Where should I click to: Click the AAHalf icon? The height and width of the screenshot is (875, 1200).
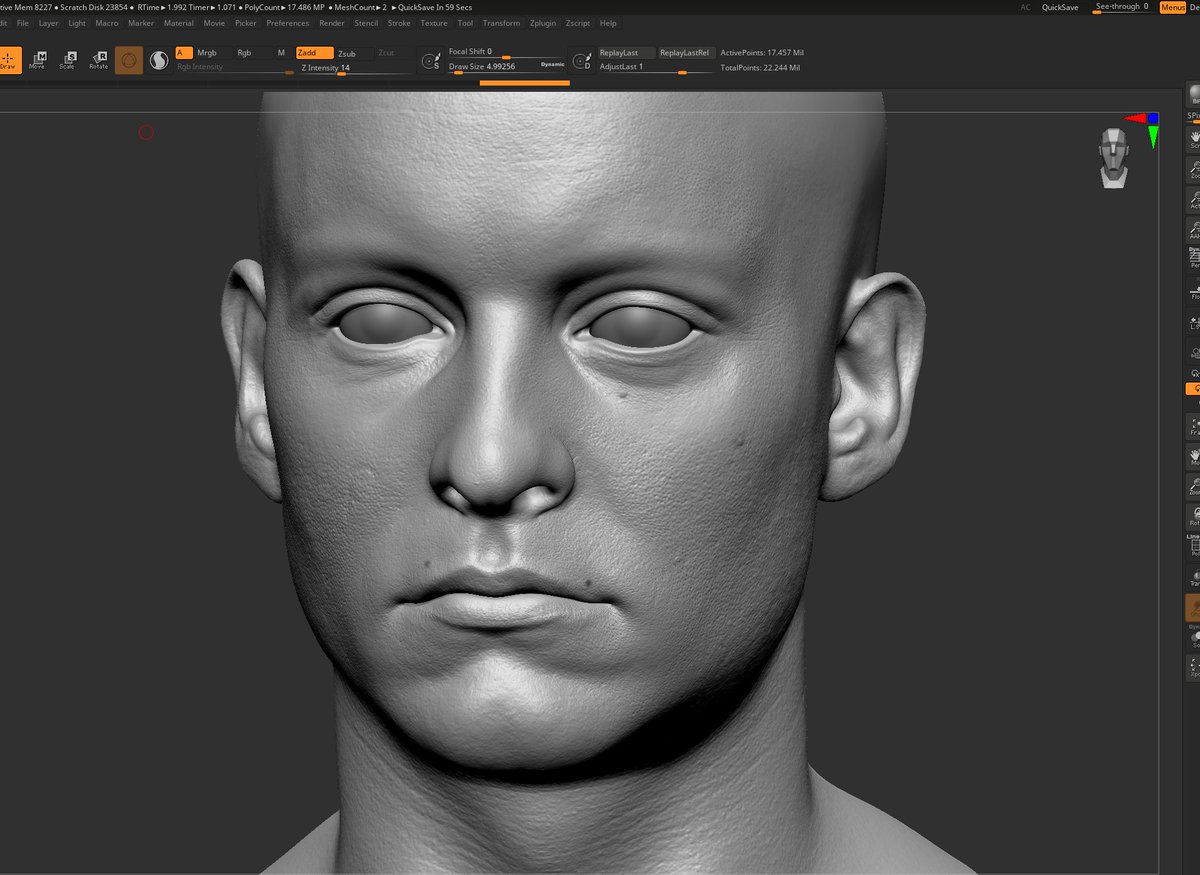pos(1194,232)
